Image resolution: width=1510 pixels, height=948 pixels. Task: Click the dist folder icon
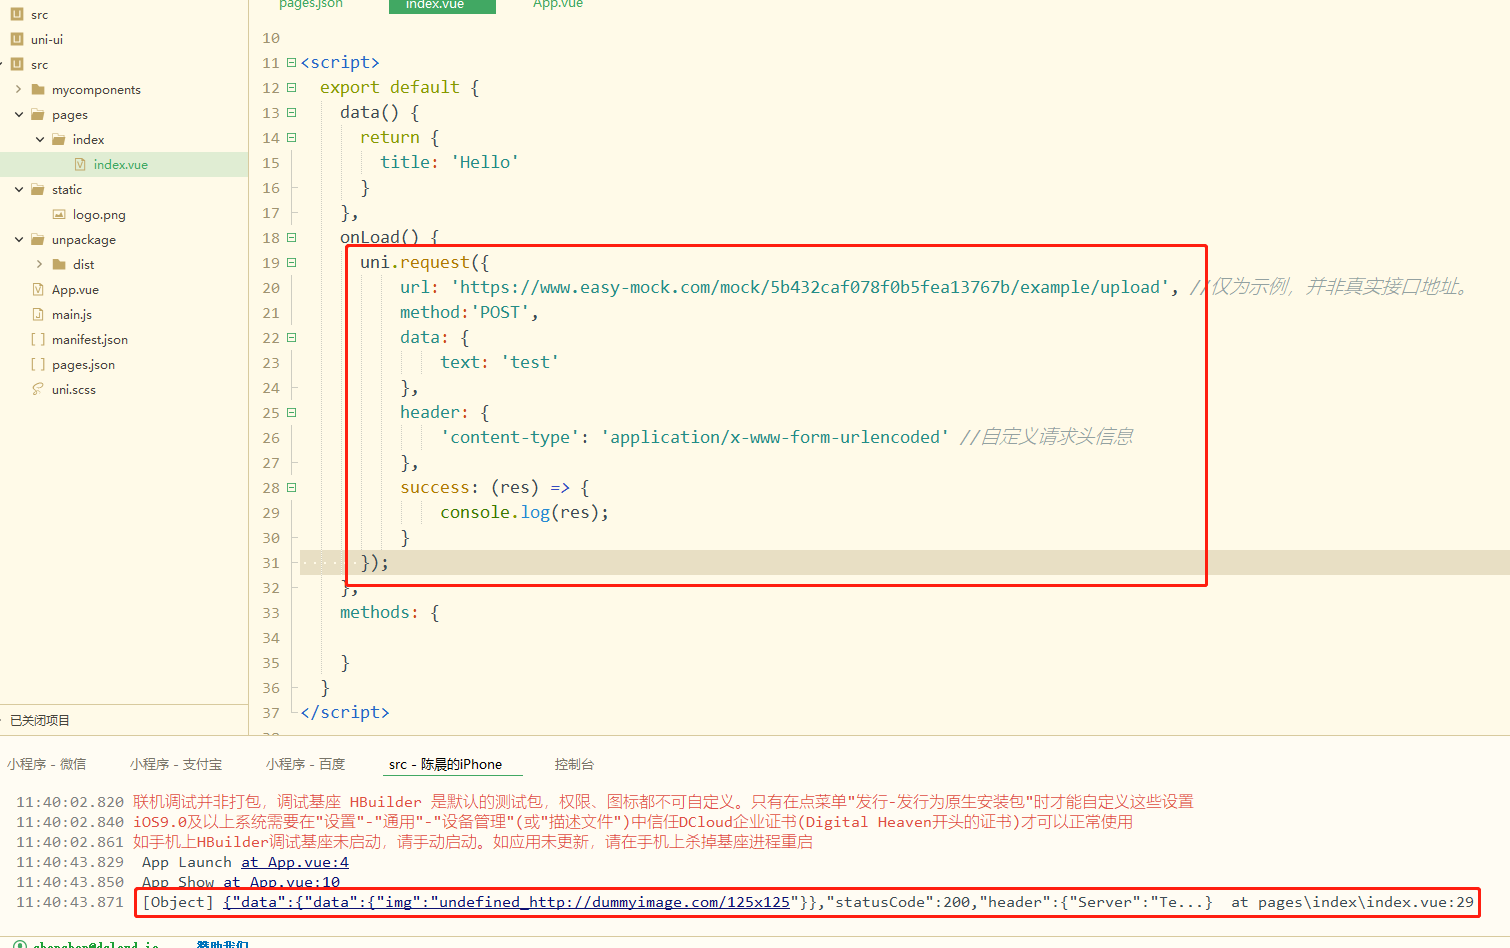pos(59,265)
